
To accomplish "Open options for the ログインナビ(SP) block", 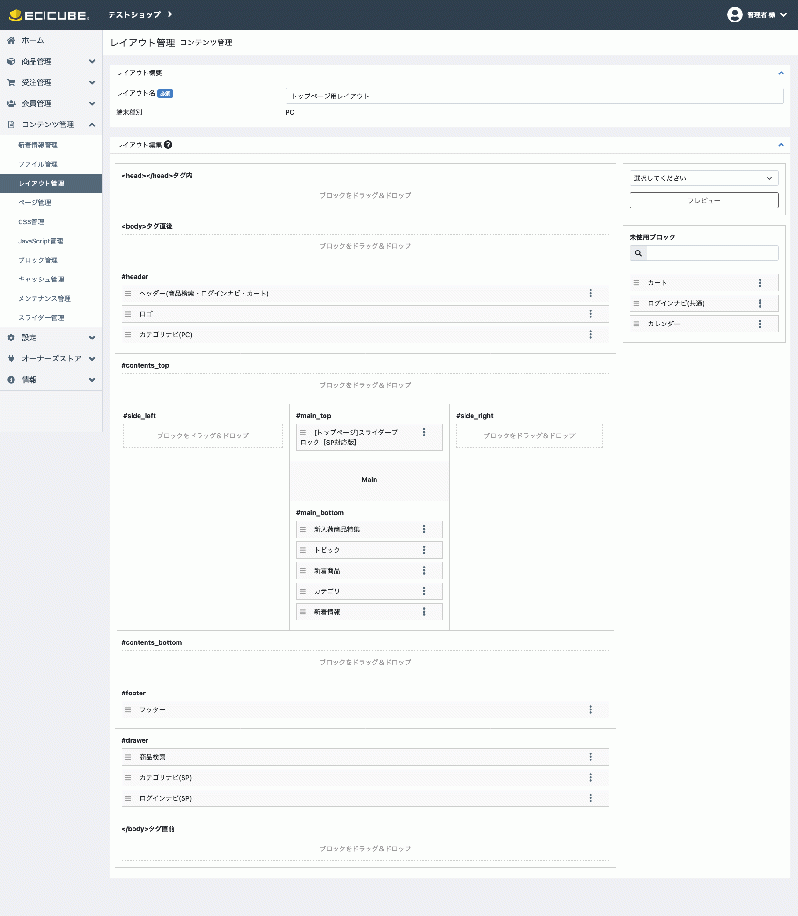I will tap(591, 798).
